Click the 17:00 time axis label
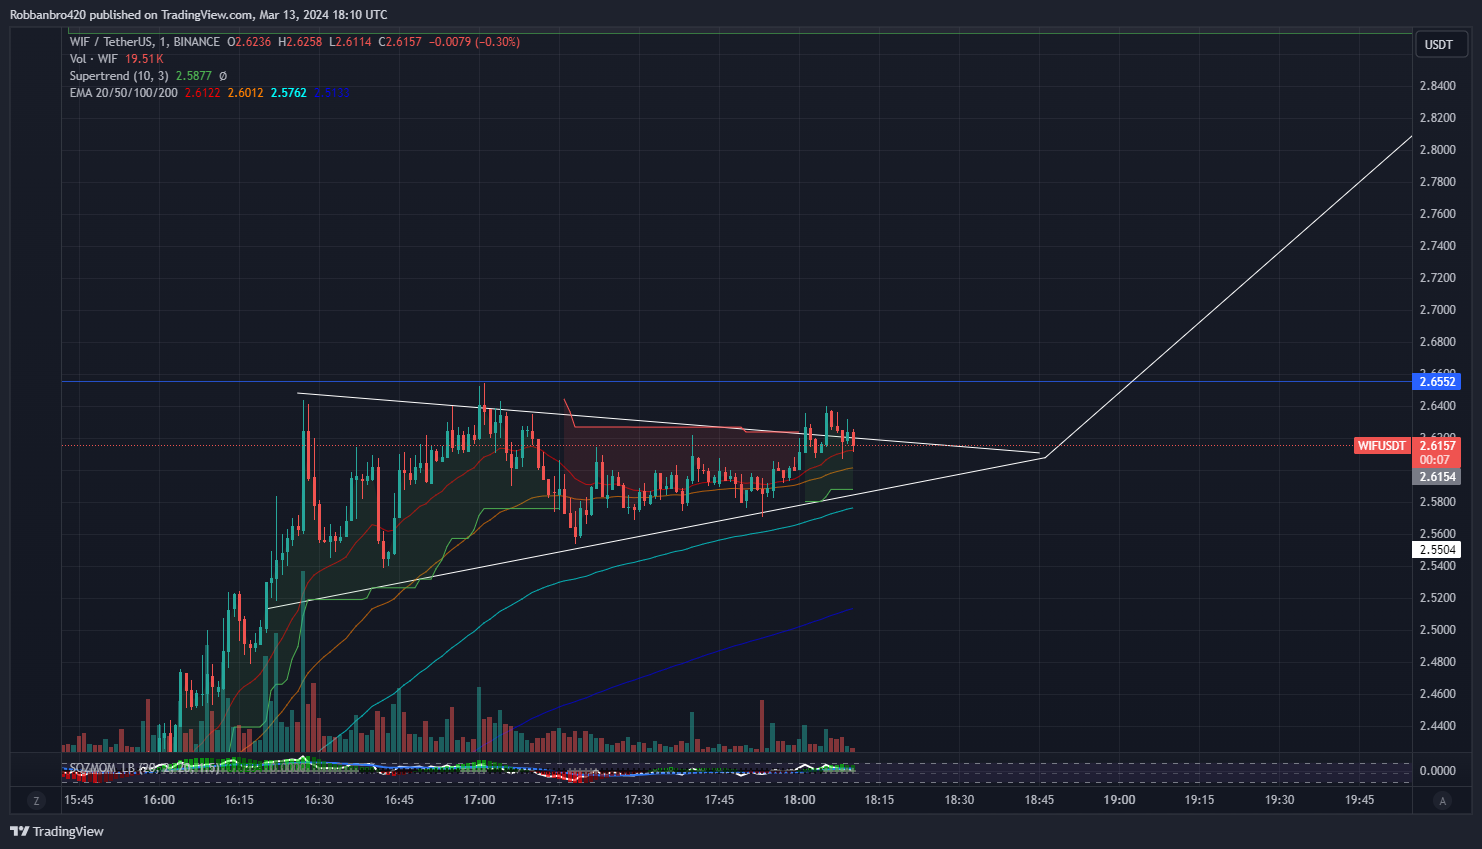This screenshot has width=1482, height=849. coord(479,800)
